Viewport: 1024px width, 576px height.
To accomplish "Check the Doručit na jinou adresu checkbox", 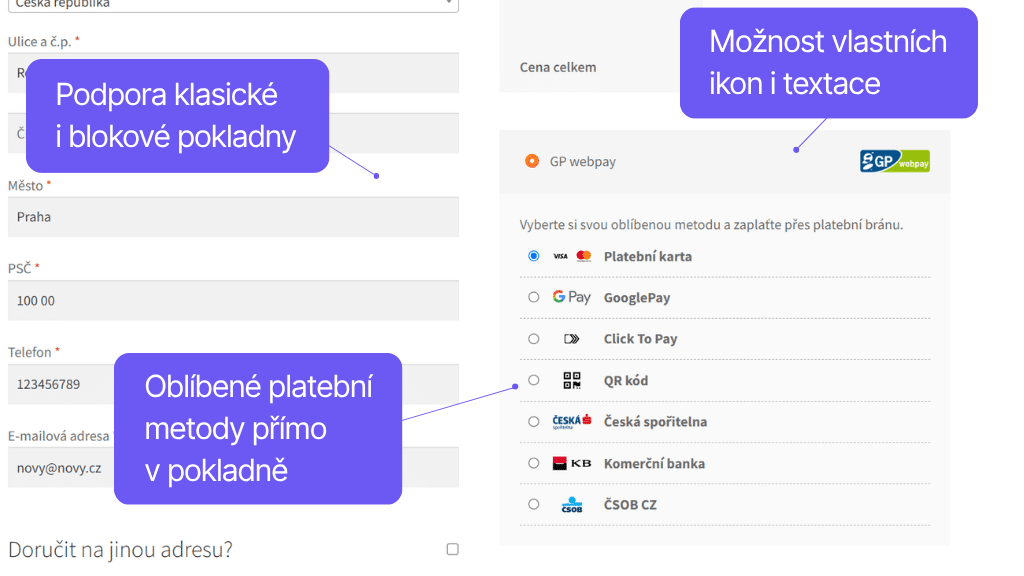I will click(452, 548).
